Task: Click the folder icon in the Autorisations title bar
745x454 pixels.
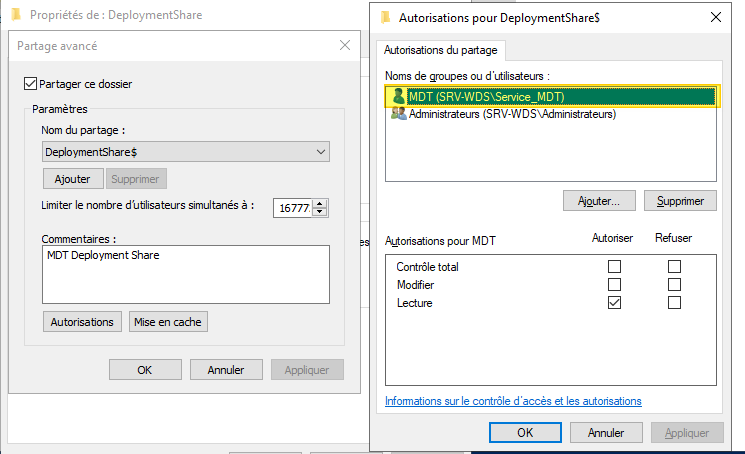Action: (x=386, y=18)
